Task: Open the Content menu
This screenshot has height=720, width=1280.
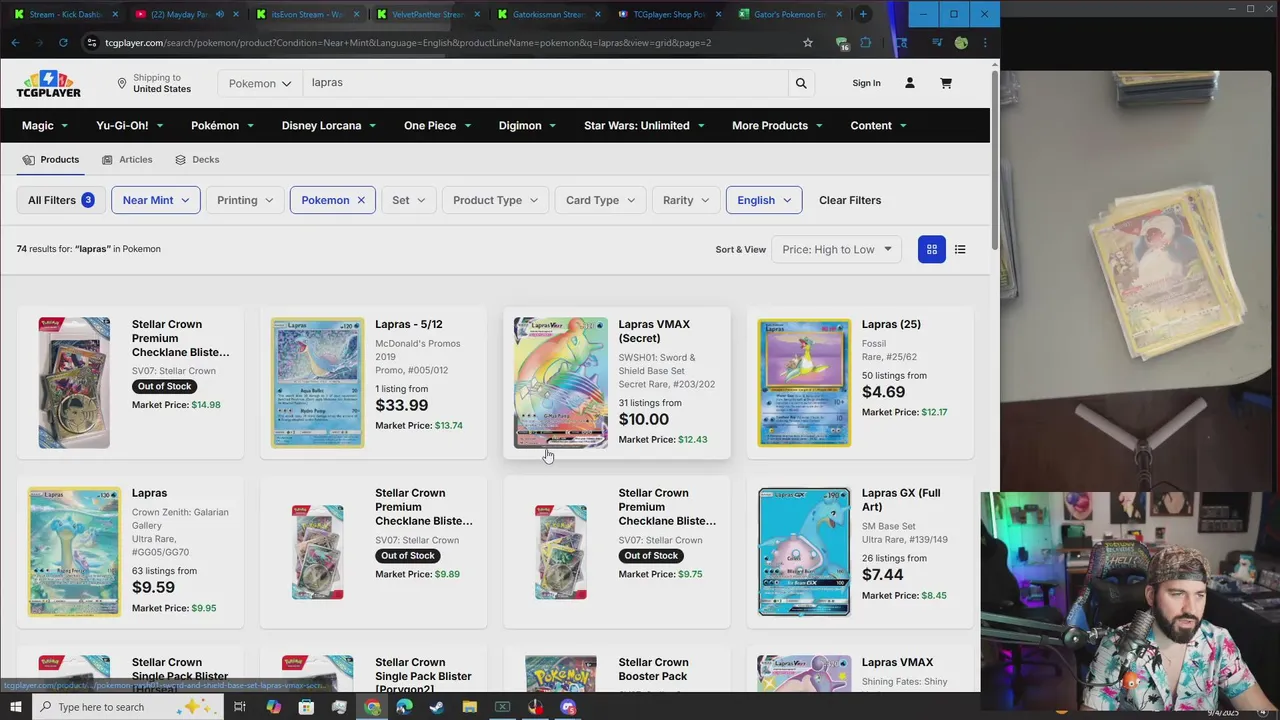Action: tap(878, 125)
